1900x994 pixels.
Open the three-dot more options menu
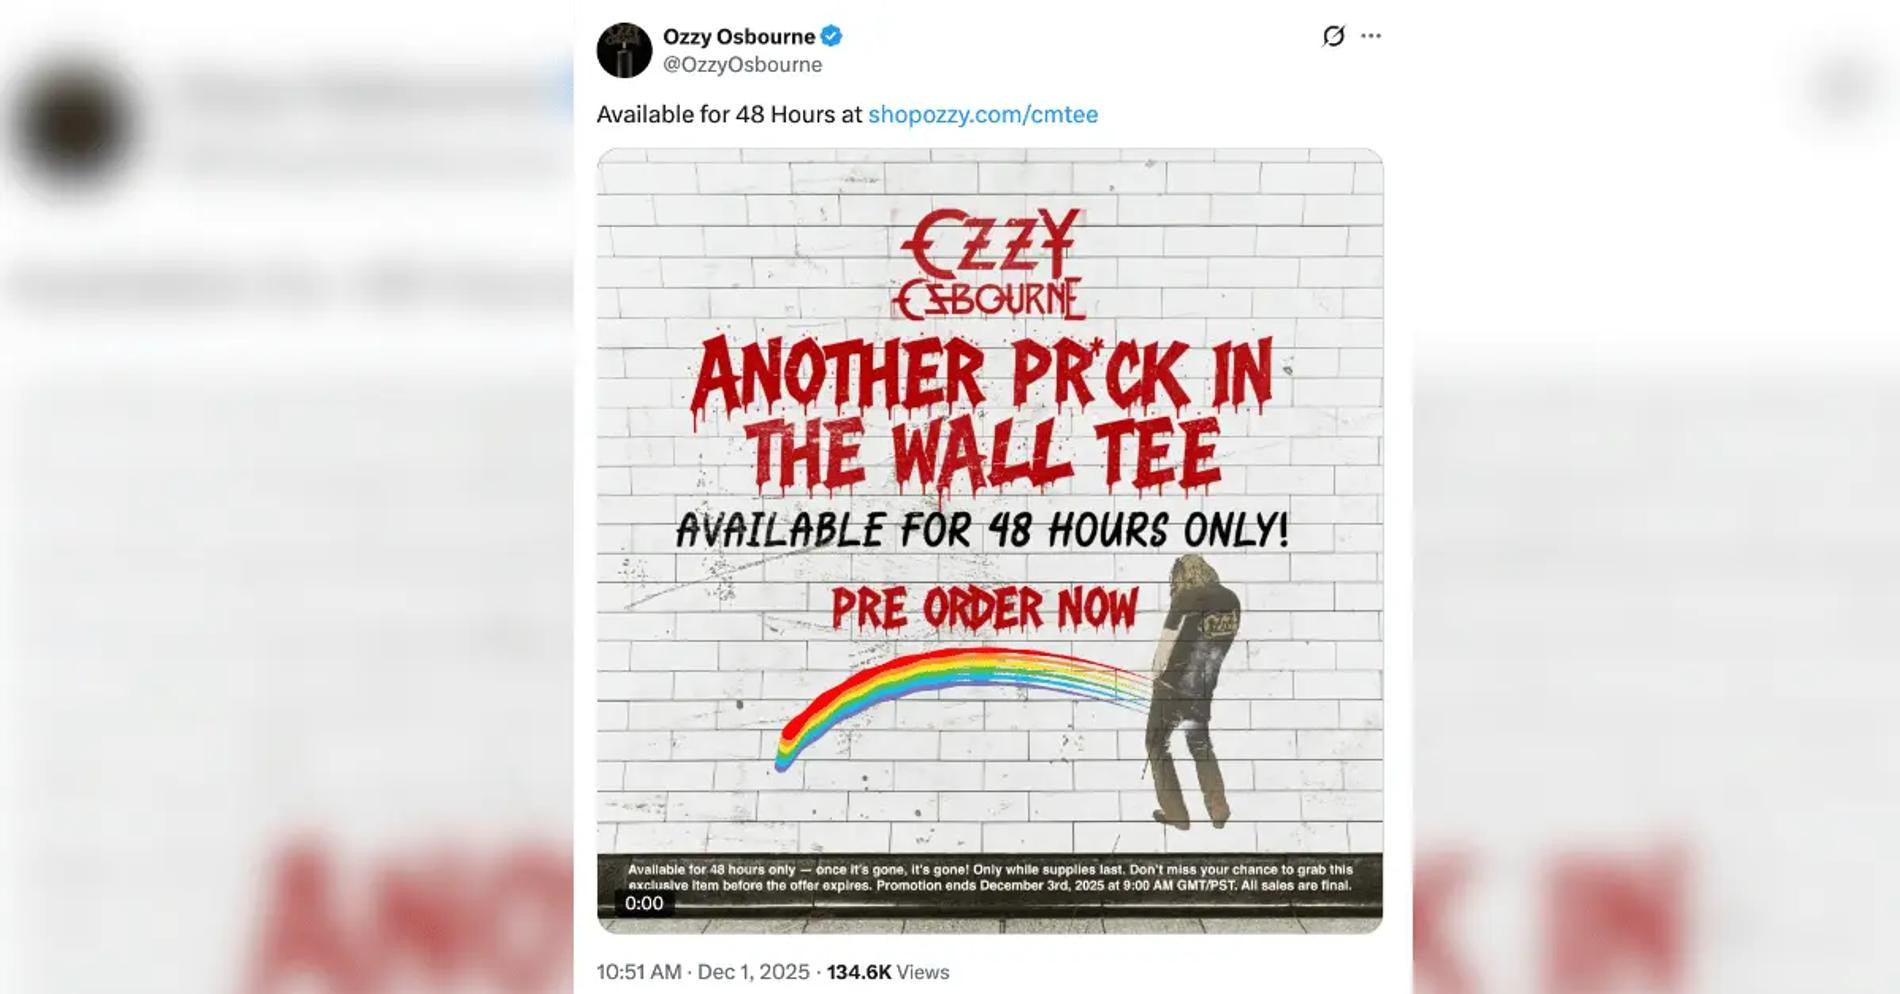click(x=1371, y=36)
